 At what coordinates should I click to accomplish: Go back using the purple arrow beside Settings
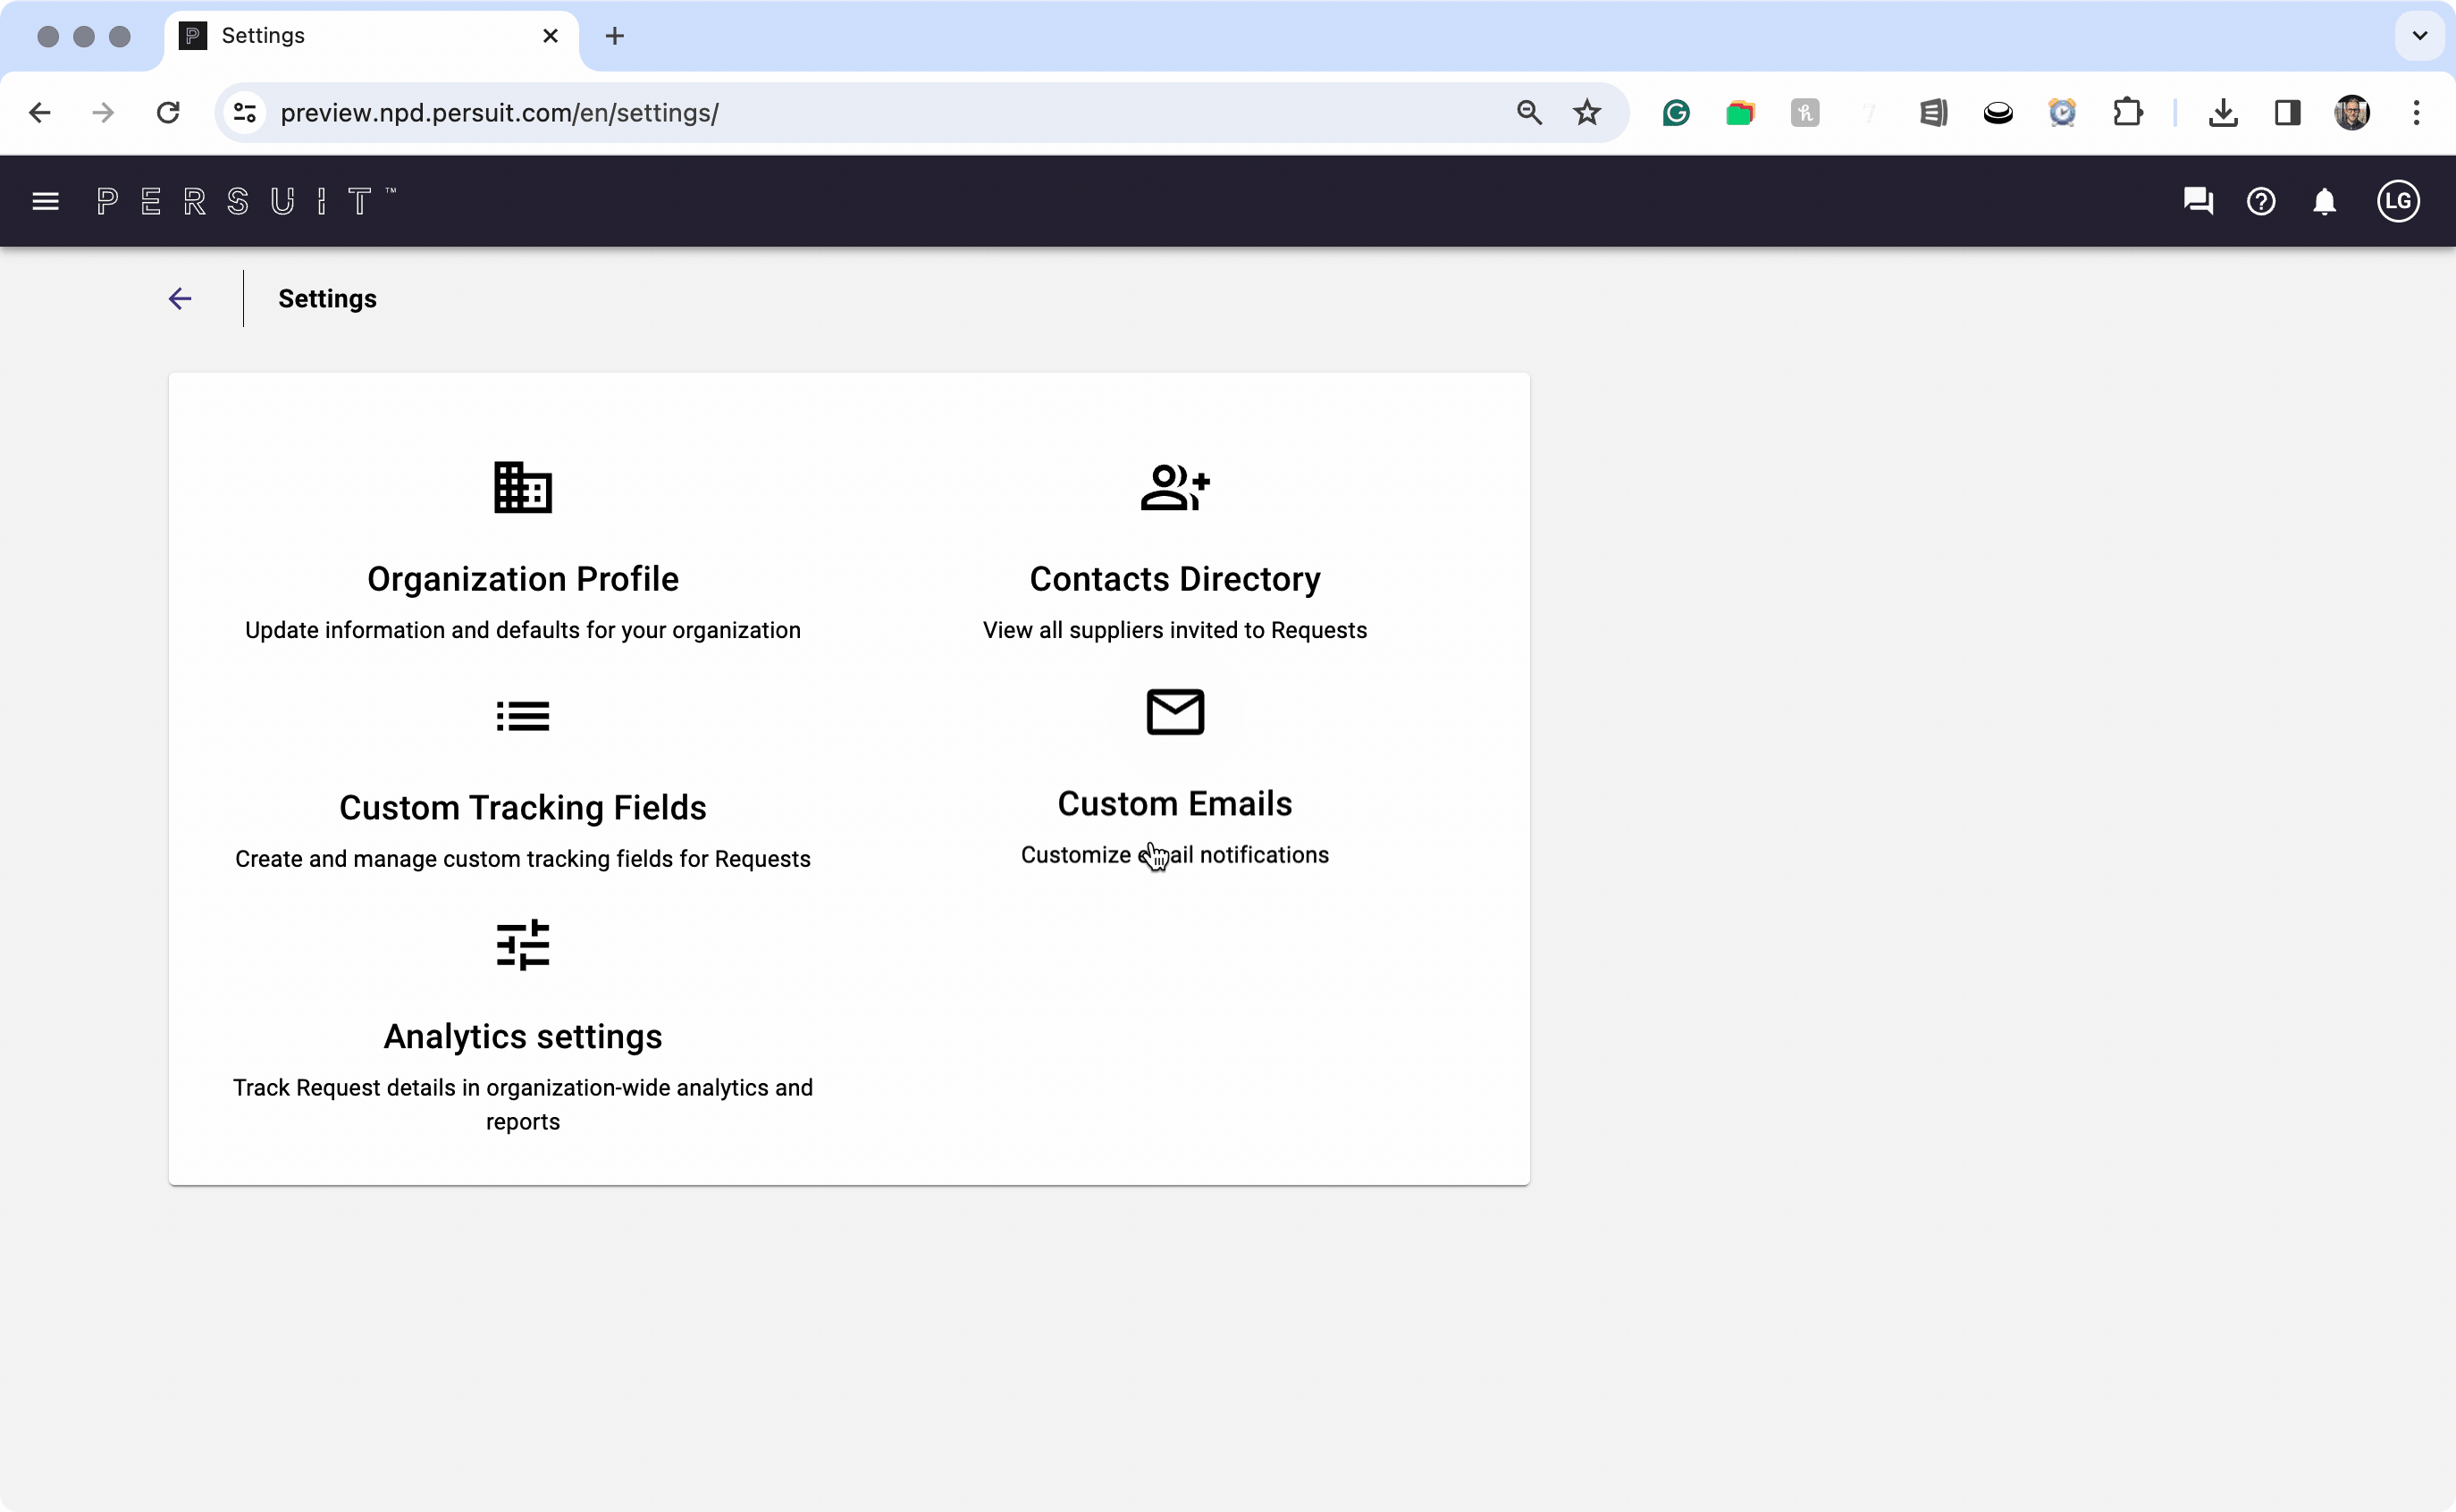click(180, 298)
